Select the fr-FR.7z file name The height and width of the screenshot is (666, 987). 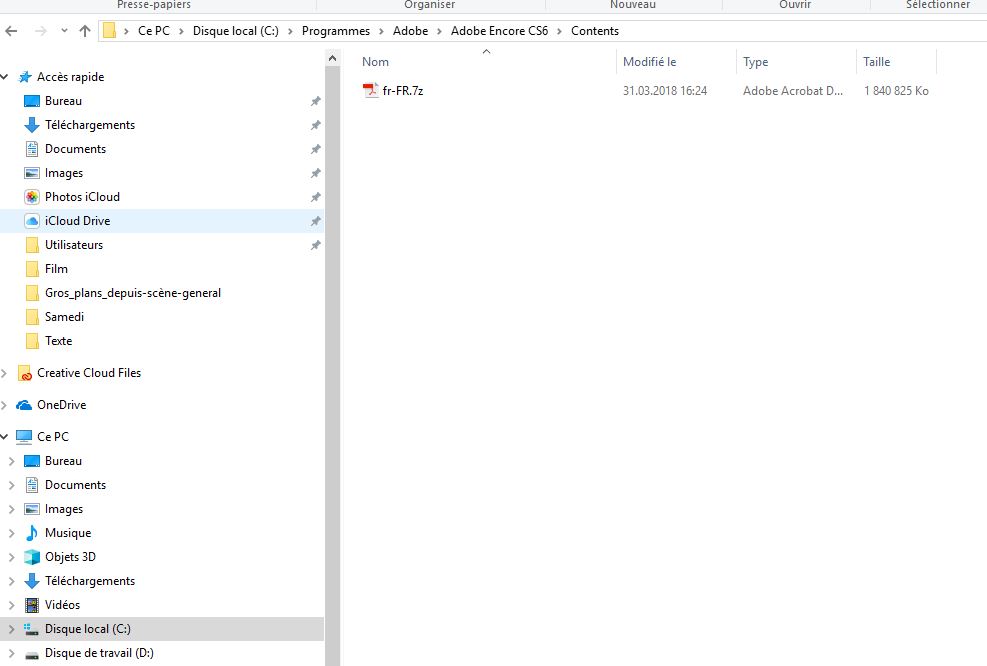click(x=403, y=91)
